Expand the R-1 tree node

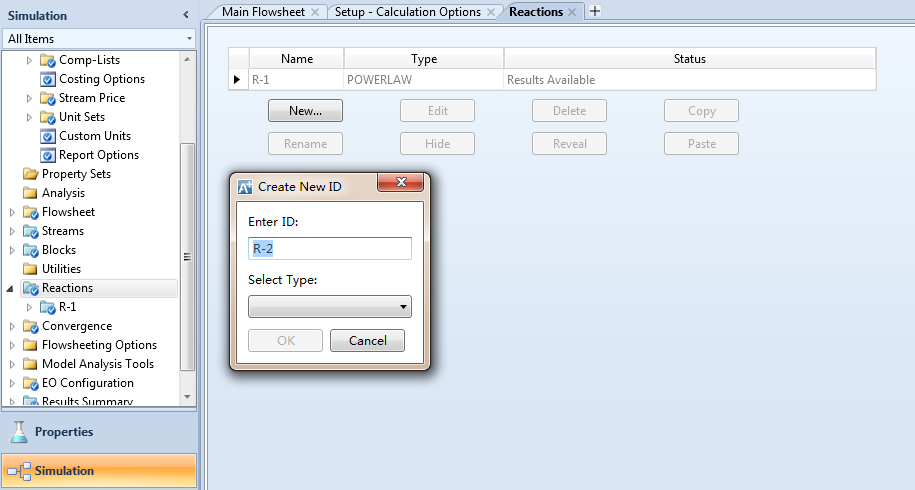tap(29, 307)
